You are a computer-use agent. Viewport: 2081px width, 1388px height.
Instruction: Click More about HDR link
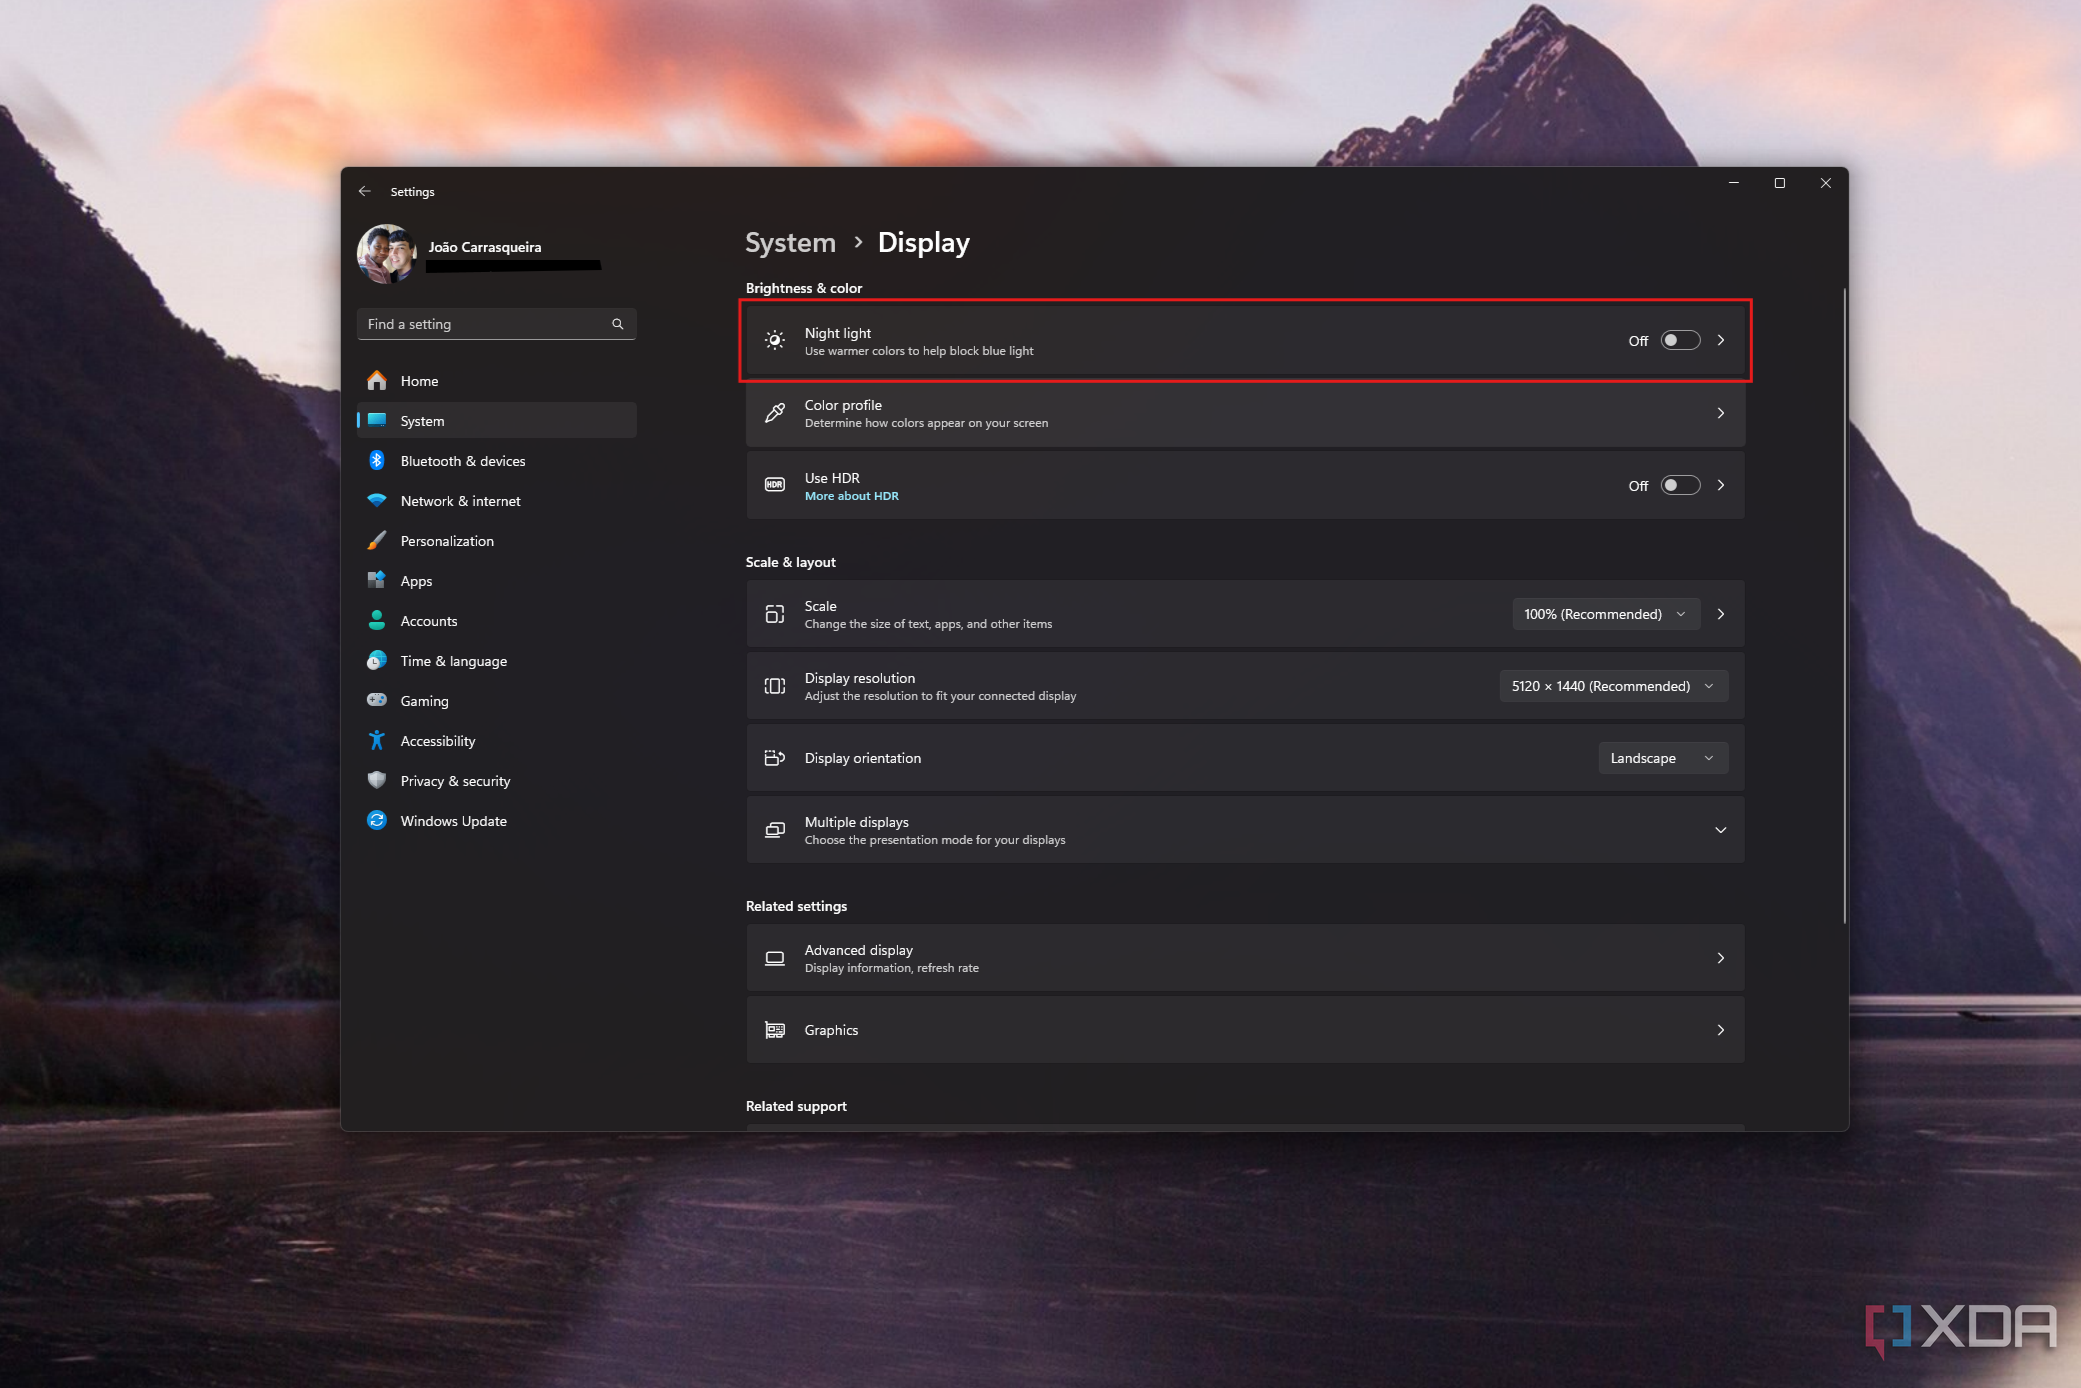(x=850, y=496)
